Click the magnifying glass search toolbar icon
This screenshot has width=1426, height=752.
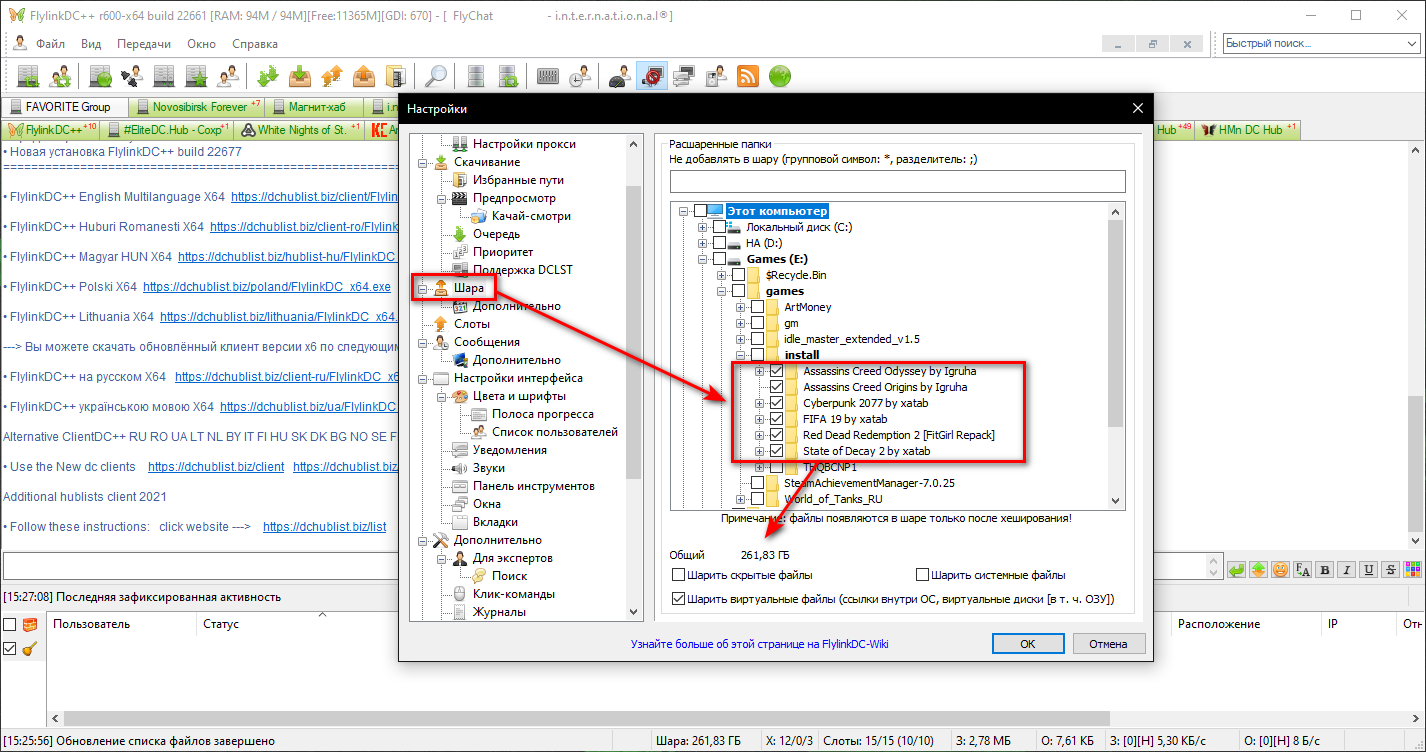coord(437,76)
